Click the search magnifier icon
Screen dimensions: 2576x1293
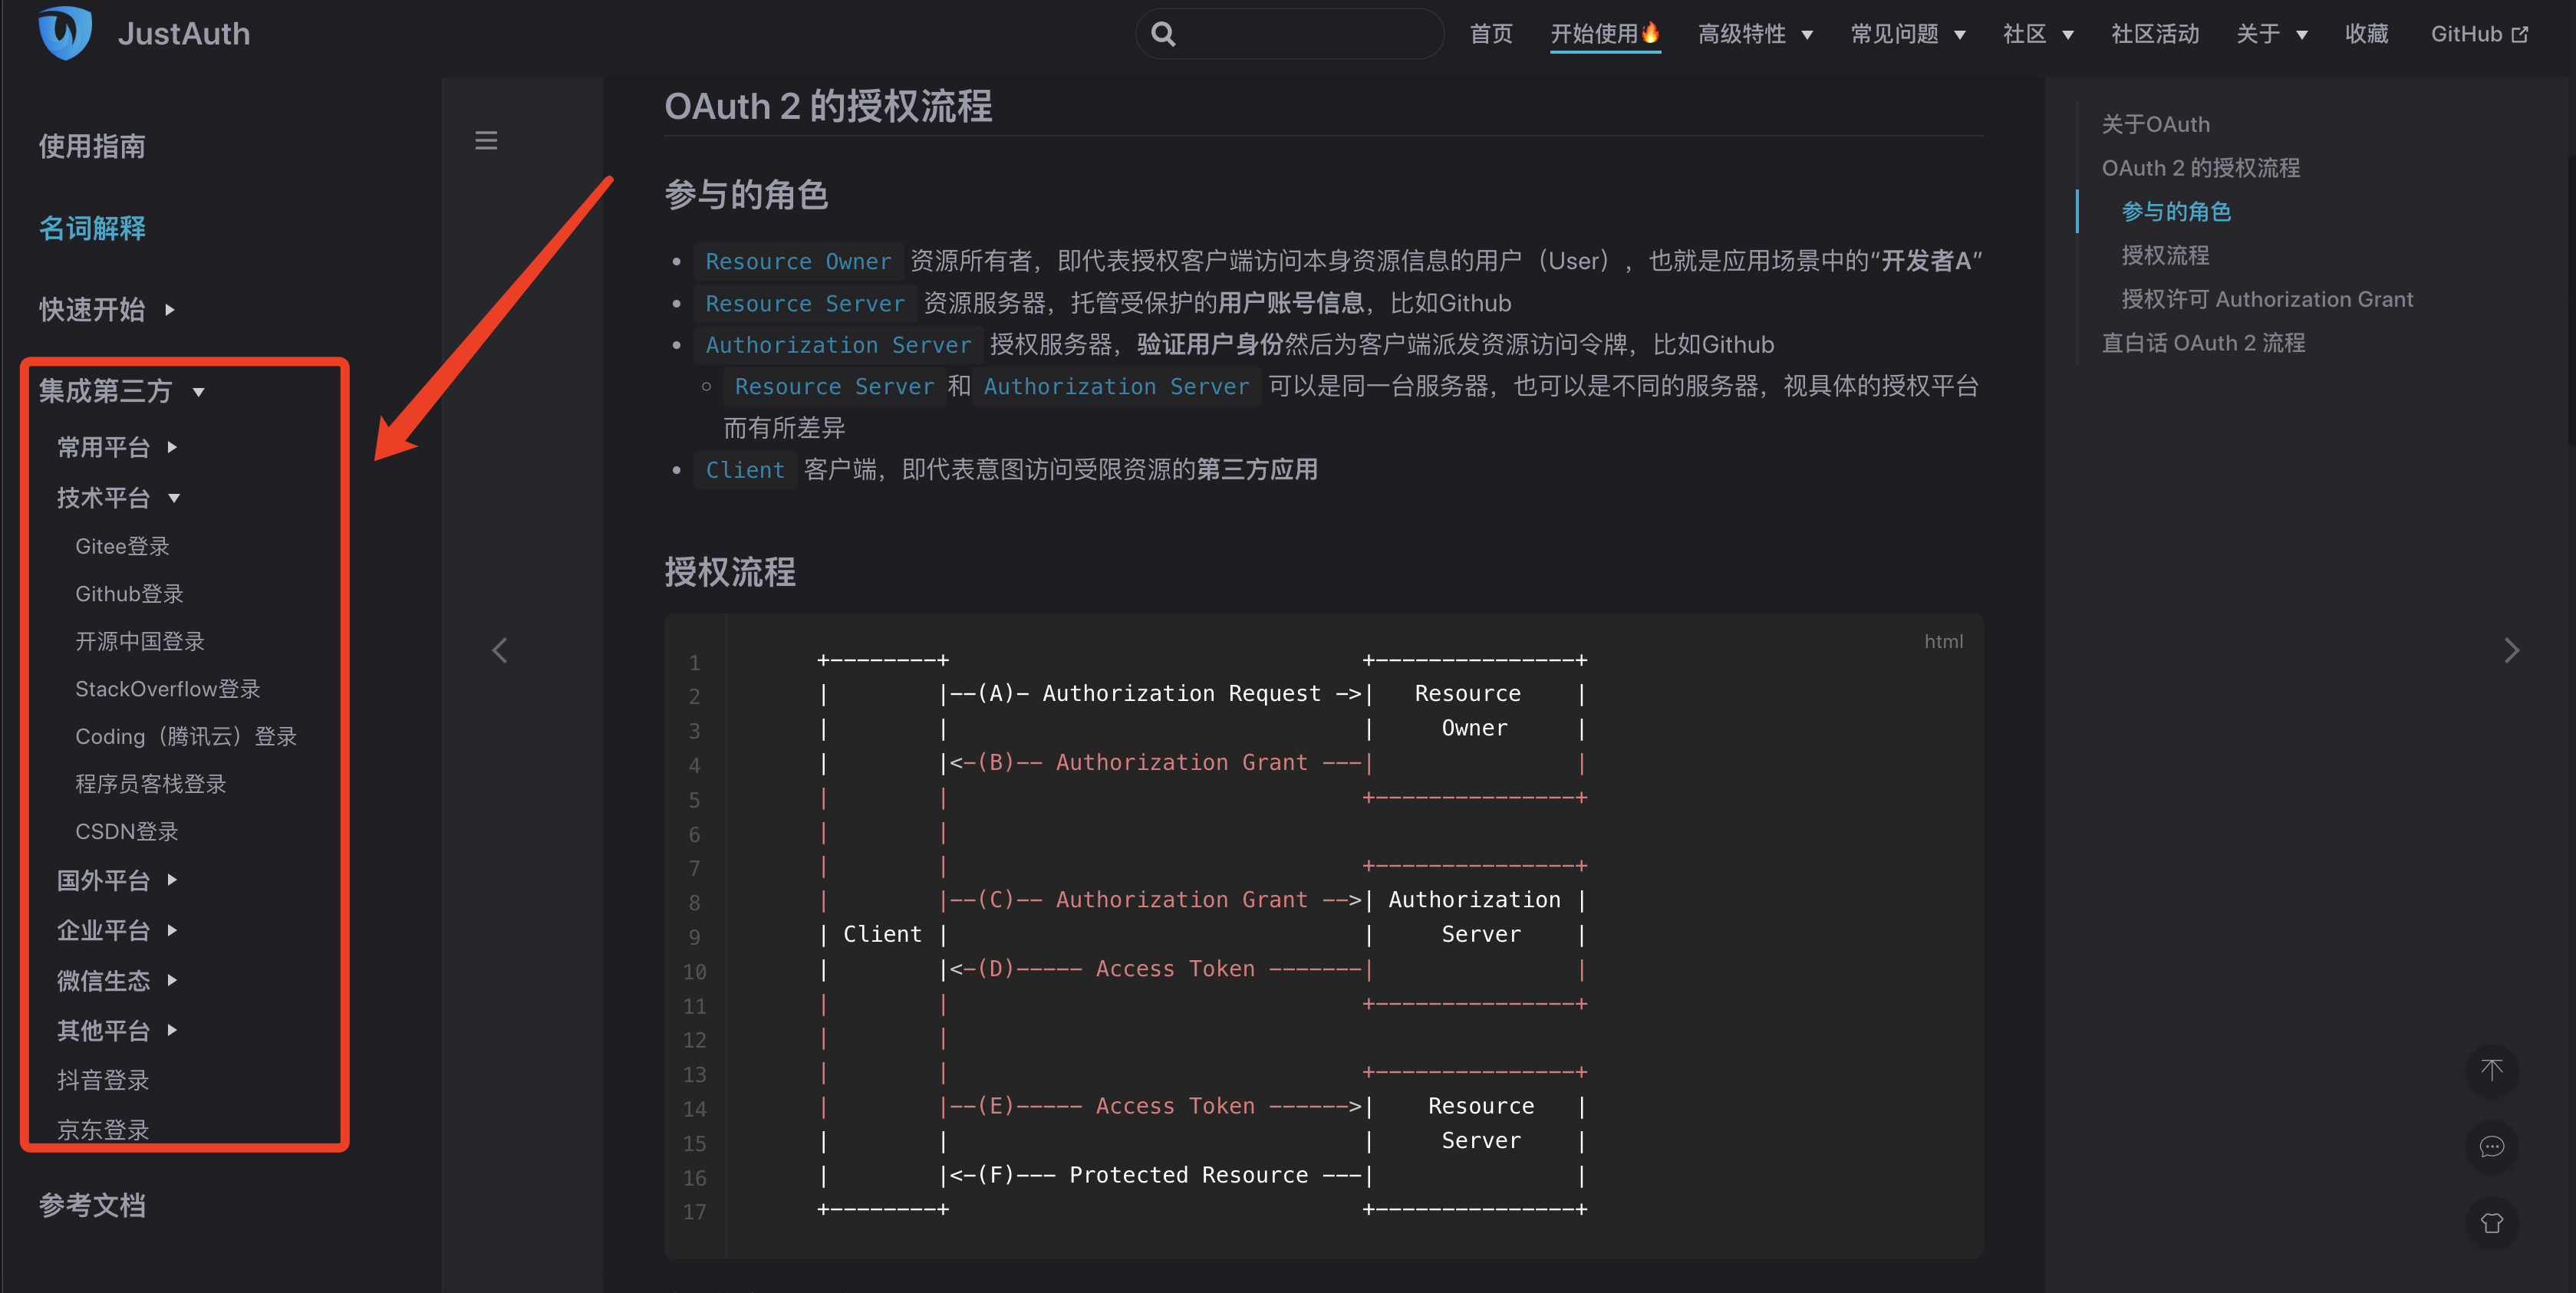point(1163,34)
